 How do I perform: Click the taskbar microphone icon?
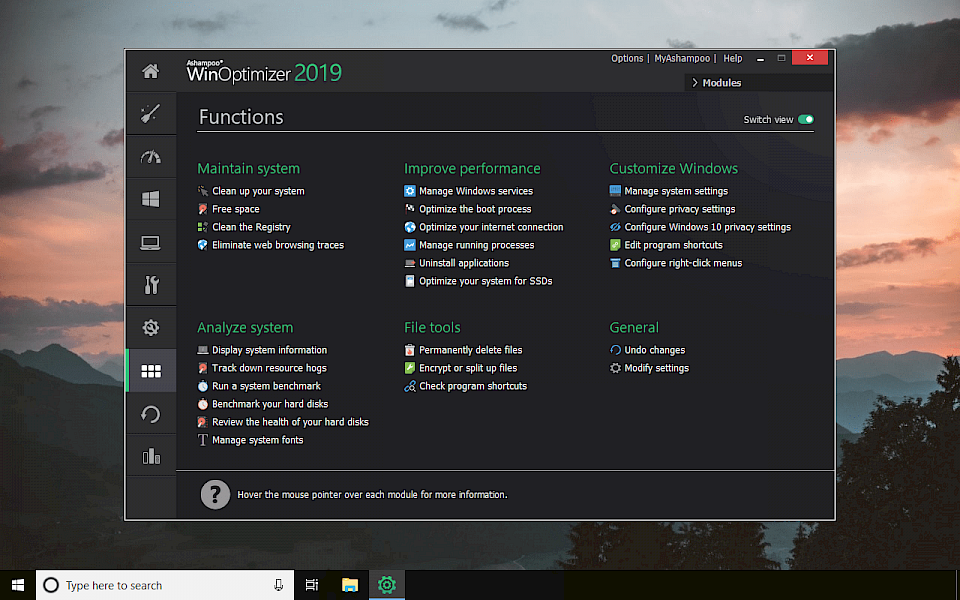279,585
